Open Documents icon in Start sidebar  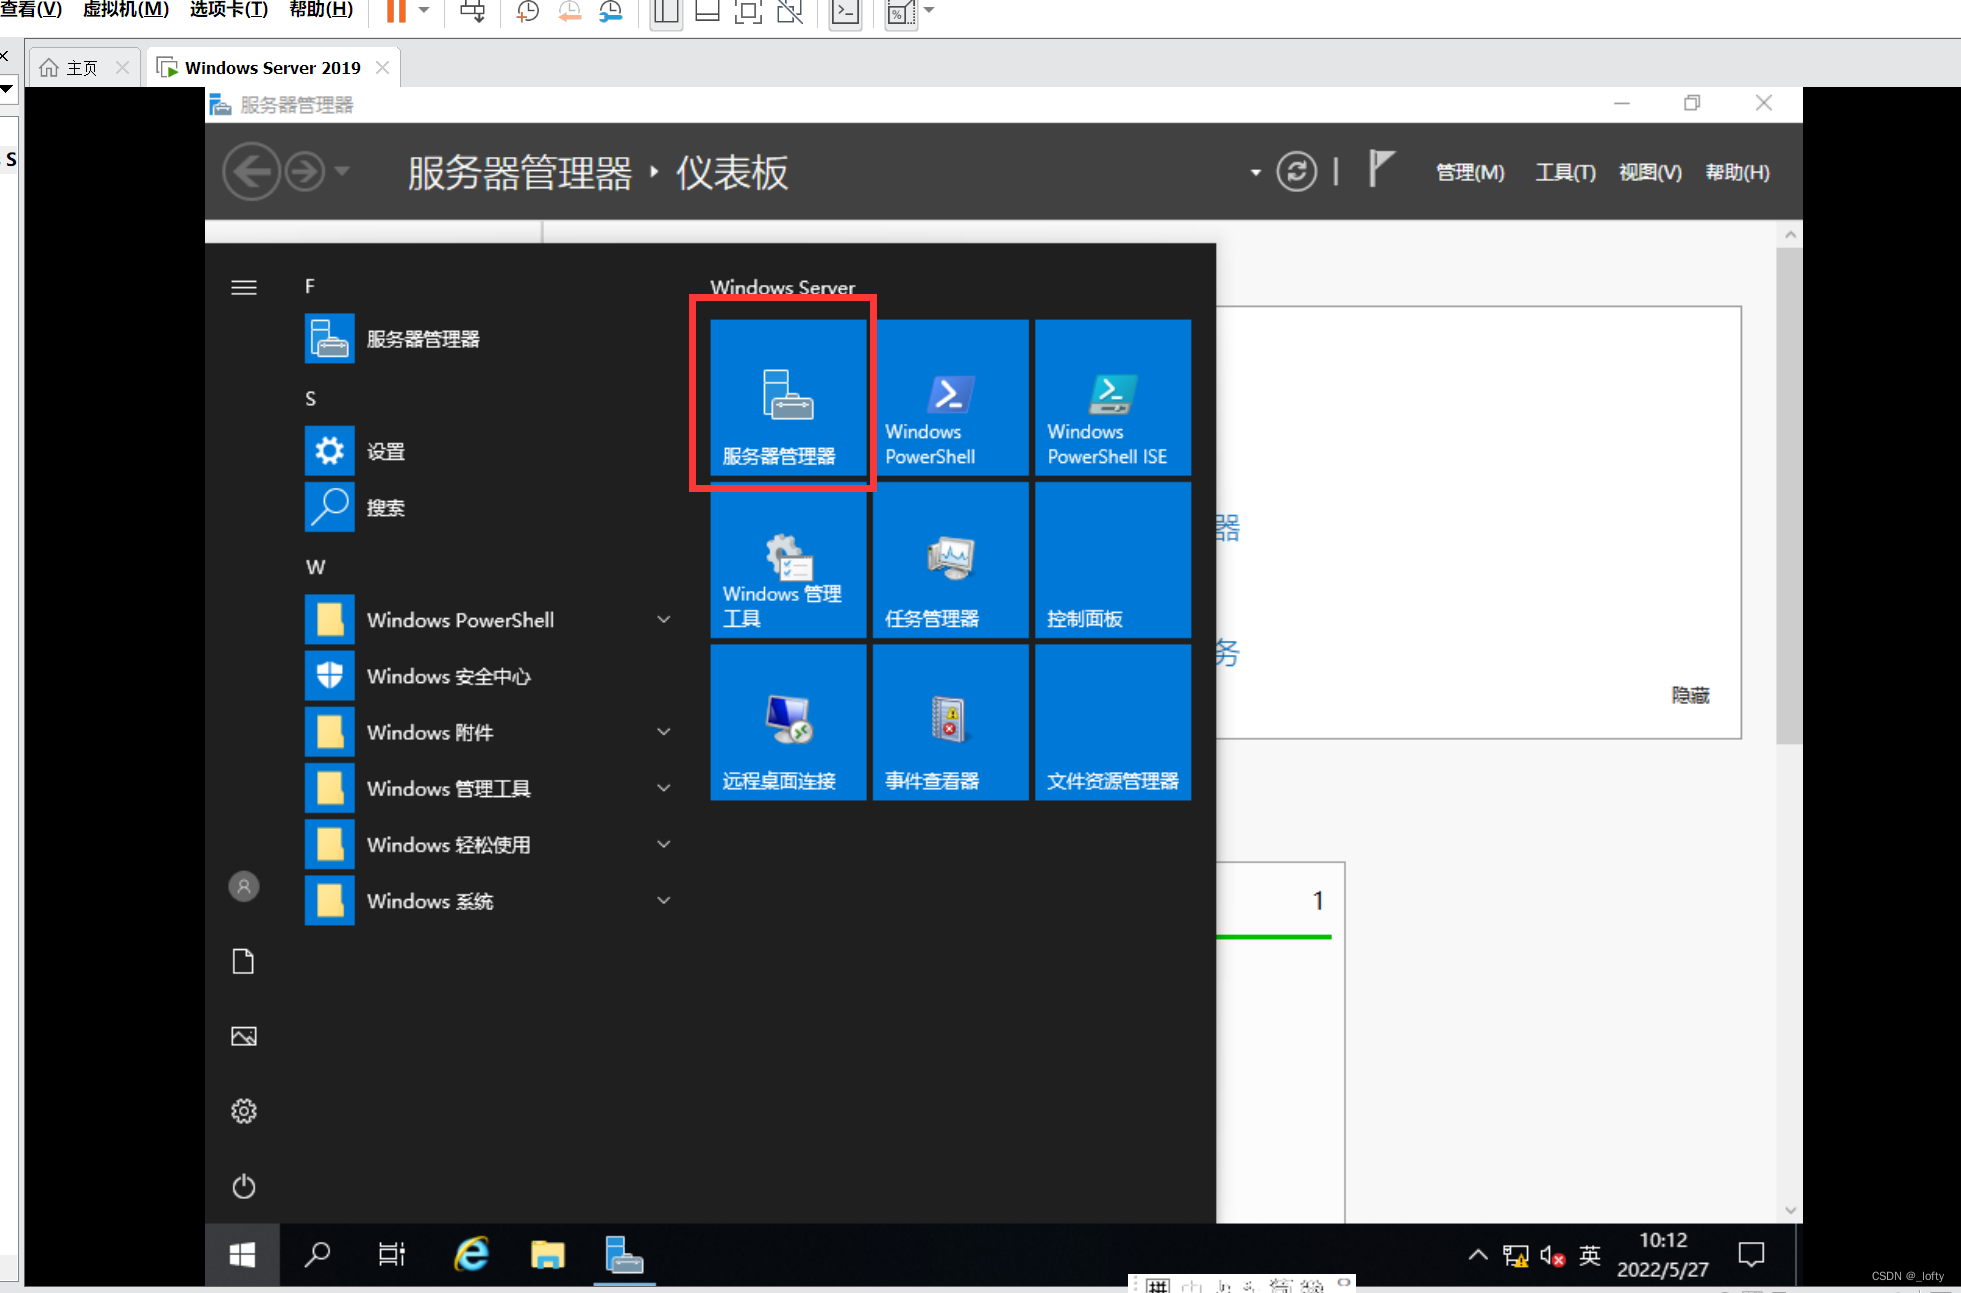click(x=244, y=961)
